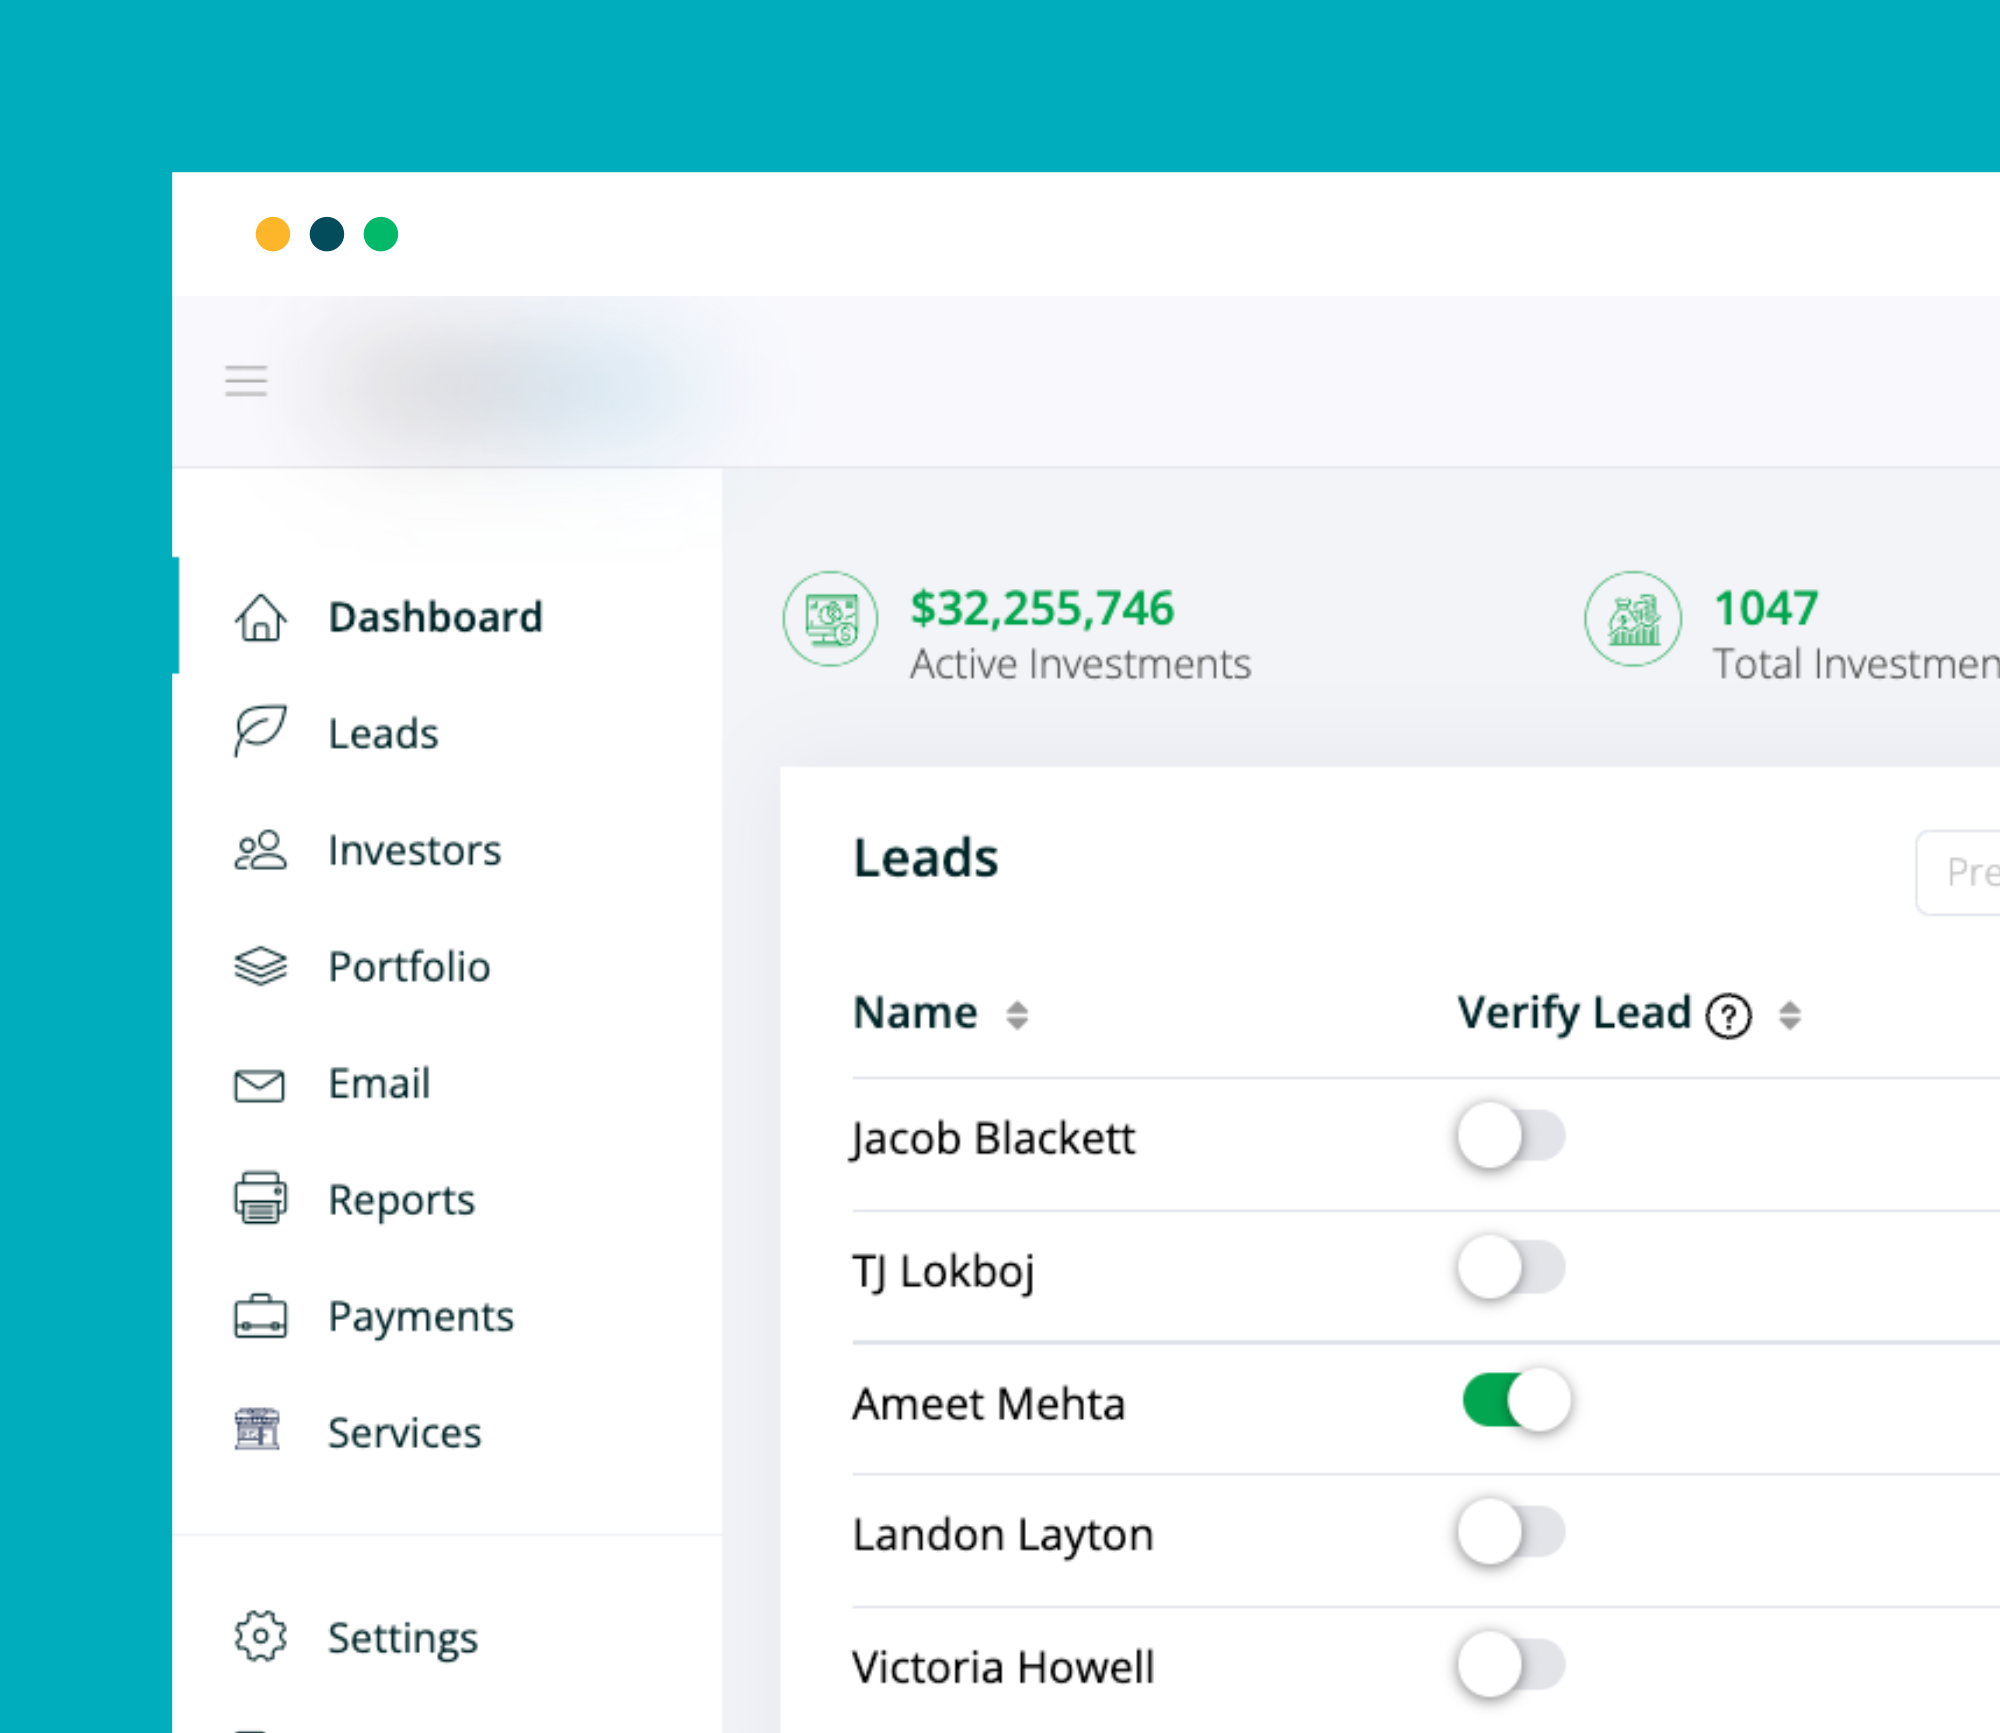2000x1733 pixels.
Task: Click the Verify Lead help question icon
Action: point(1729,1017)
